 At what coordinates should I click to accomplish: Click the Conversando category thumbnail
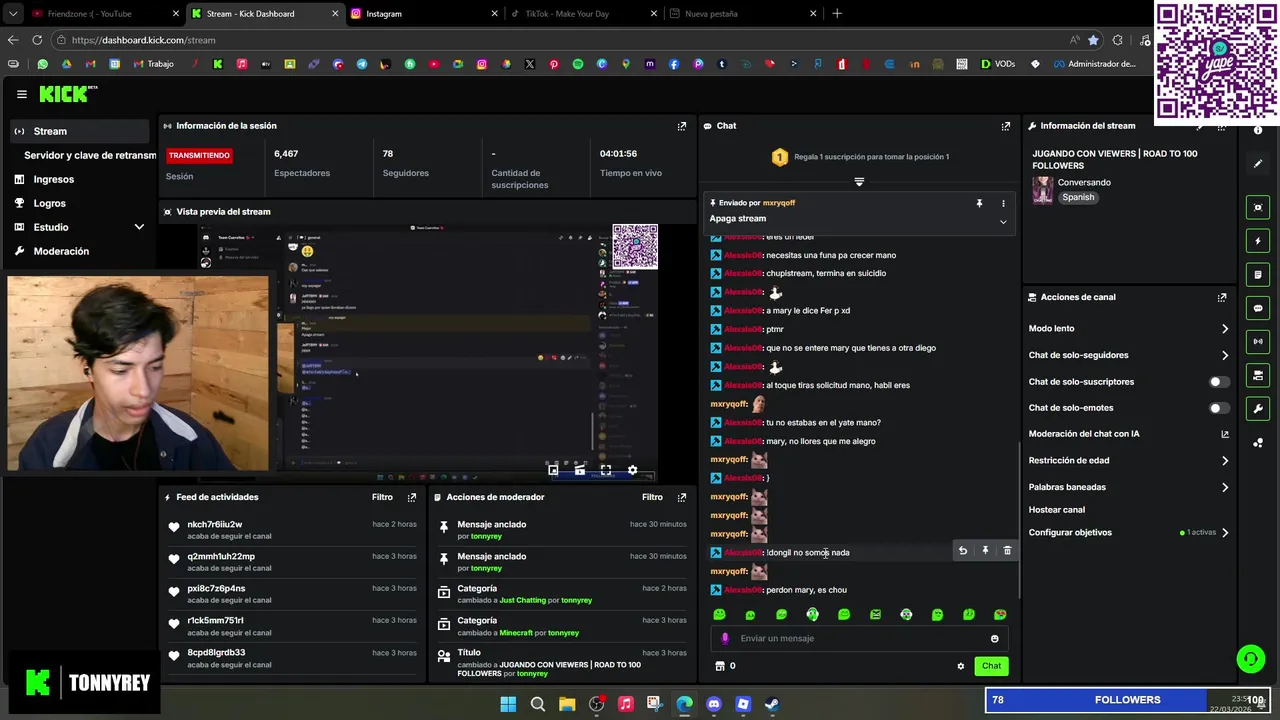point(1043,190)
